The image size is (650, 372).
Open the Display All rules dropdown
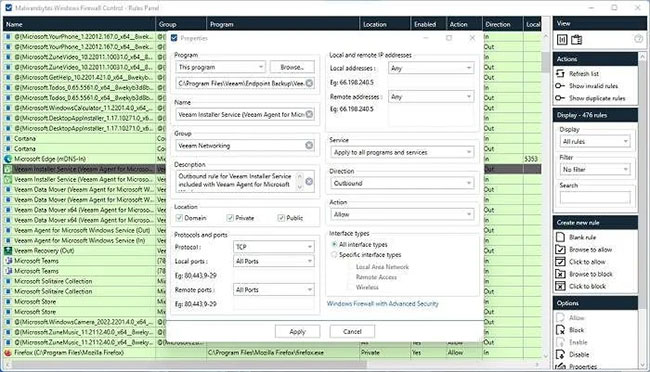click(595, 141)
